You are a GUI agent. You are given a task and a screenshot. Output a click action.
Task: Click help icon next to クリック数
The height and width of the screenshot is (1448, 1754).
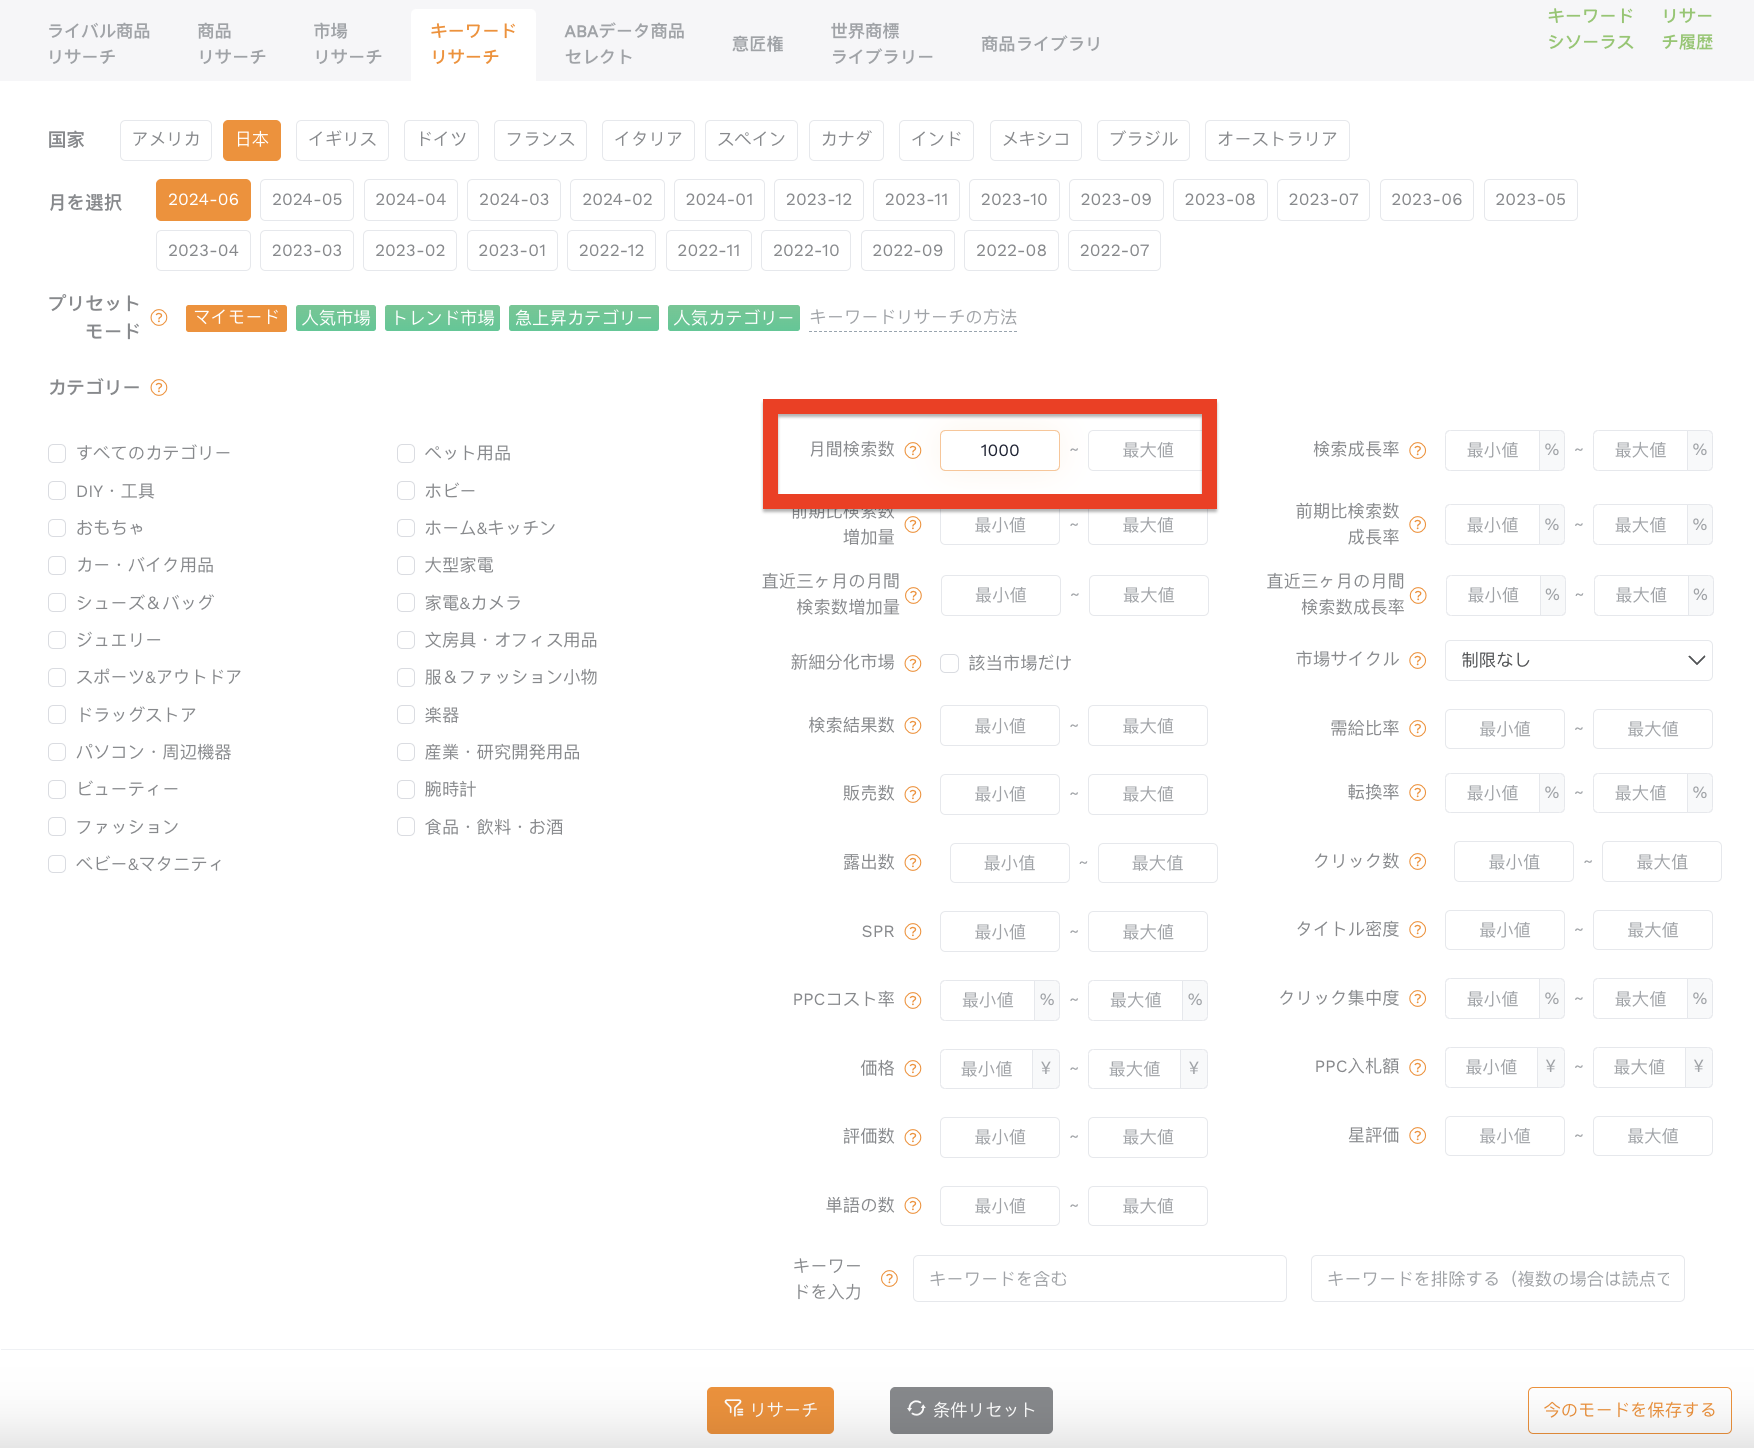(x=1418, y=862)
